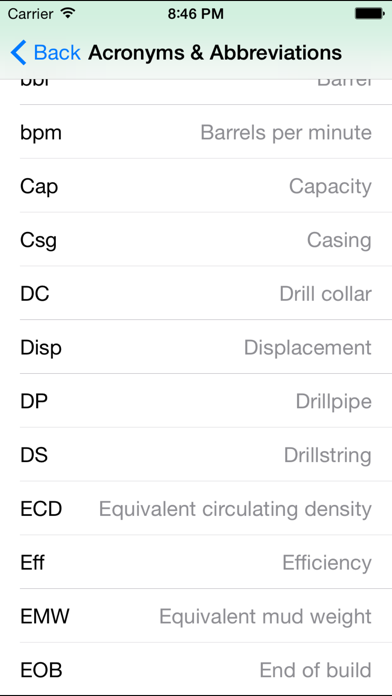Go back using the Back button
The width and height of the screenshot is (392, 696).
[46, 52]
